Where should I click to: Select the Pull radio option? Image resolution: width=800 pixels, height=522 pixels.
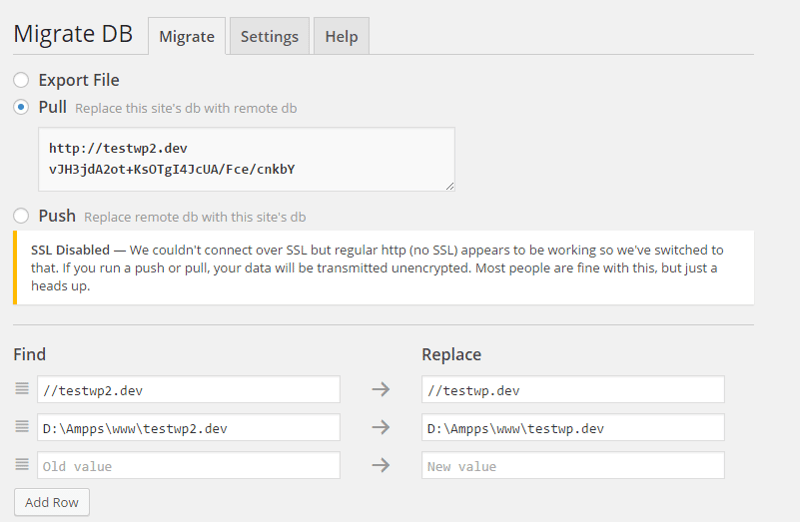click(21, 107)
